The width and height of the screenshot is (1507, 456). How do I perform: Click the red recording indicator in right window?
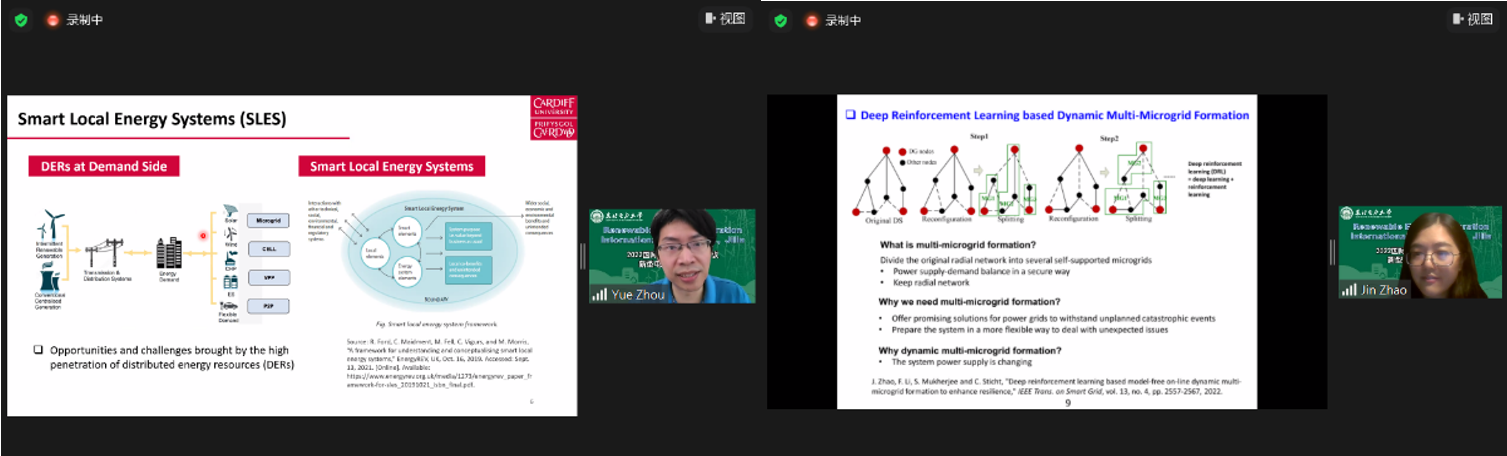click(x=811, y=19)
